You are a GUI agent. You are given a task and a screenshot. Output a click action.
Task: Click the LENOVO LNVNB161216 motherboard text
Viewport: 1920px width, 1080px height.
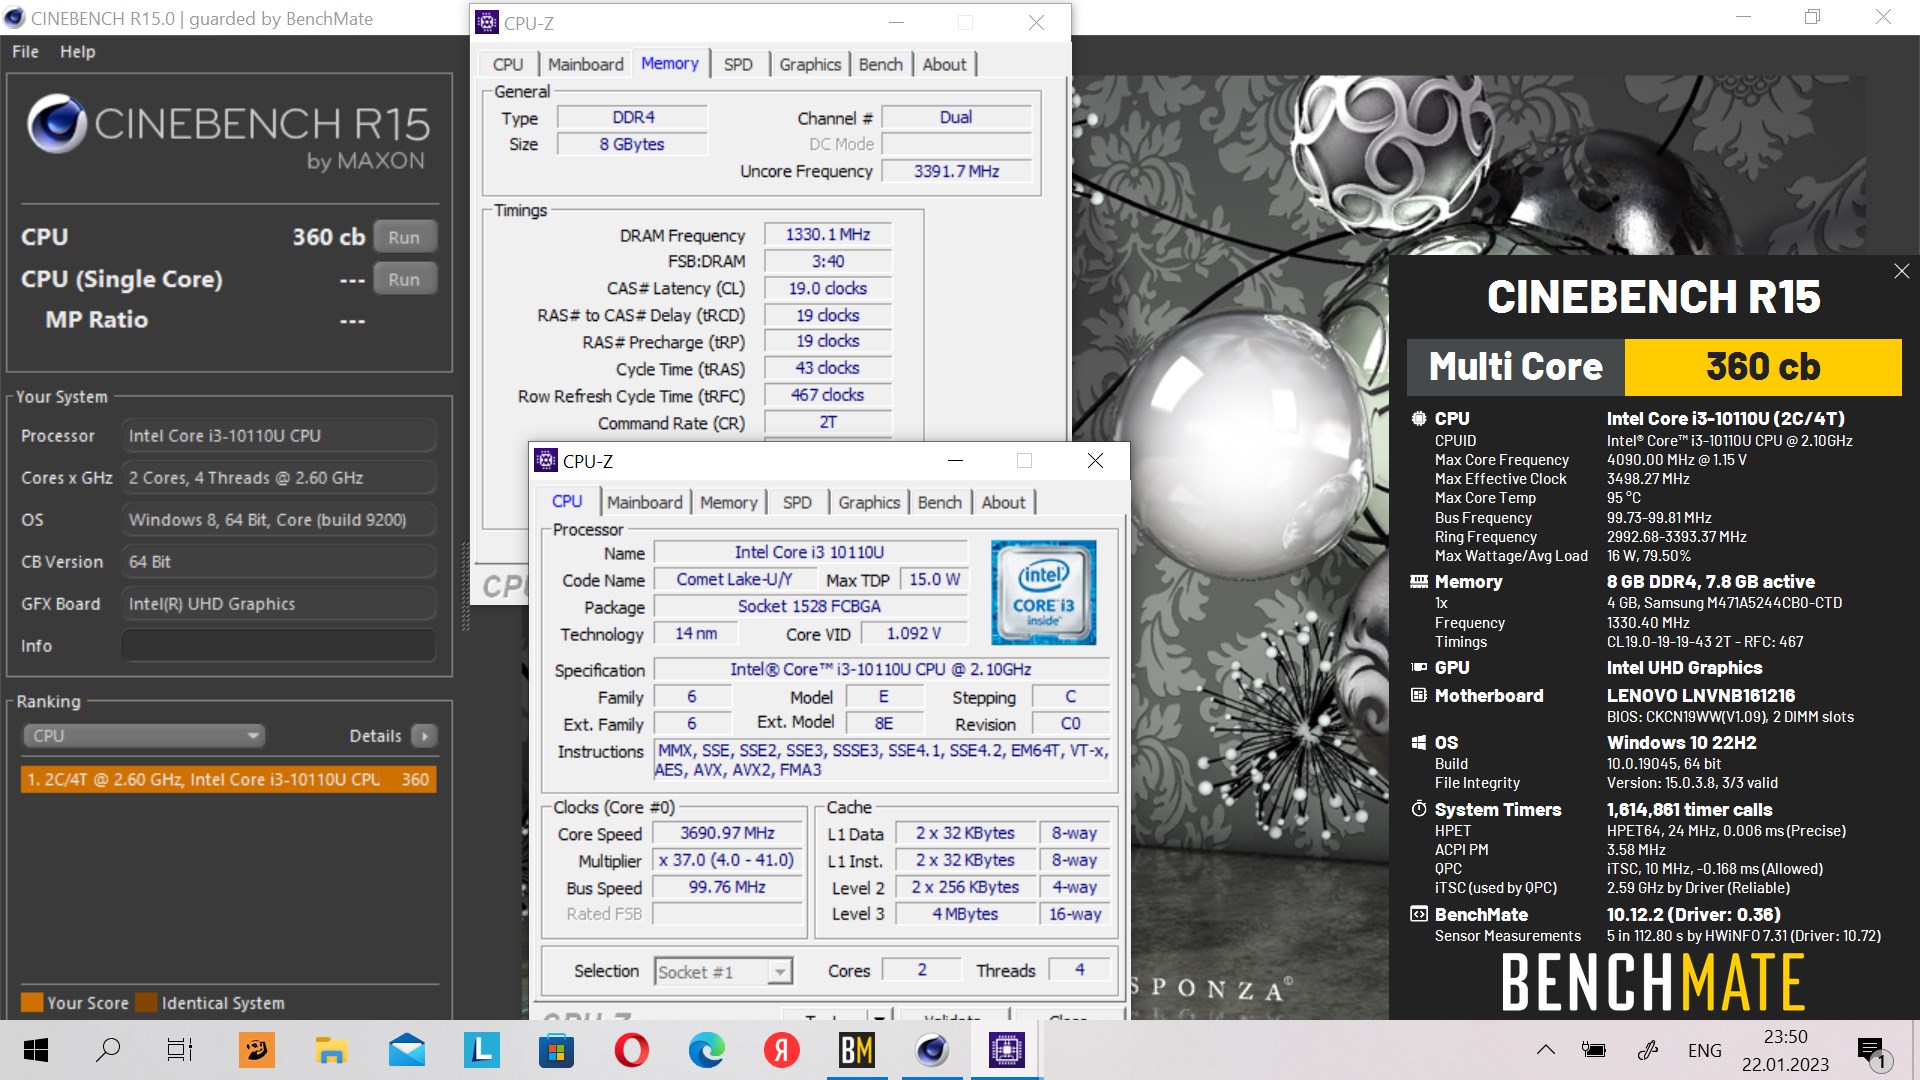[x=1700, y=695]
